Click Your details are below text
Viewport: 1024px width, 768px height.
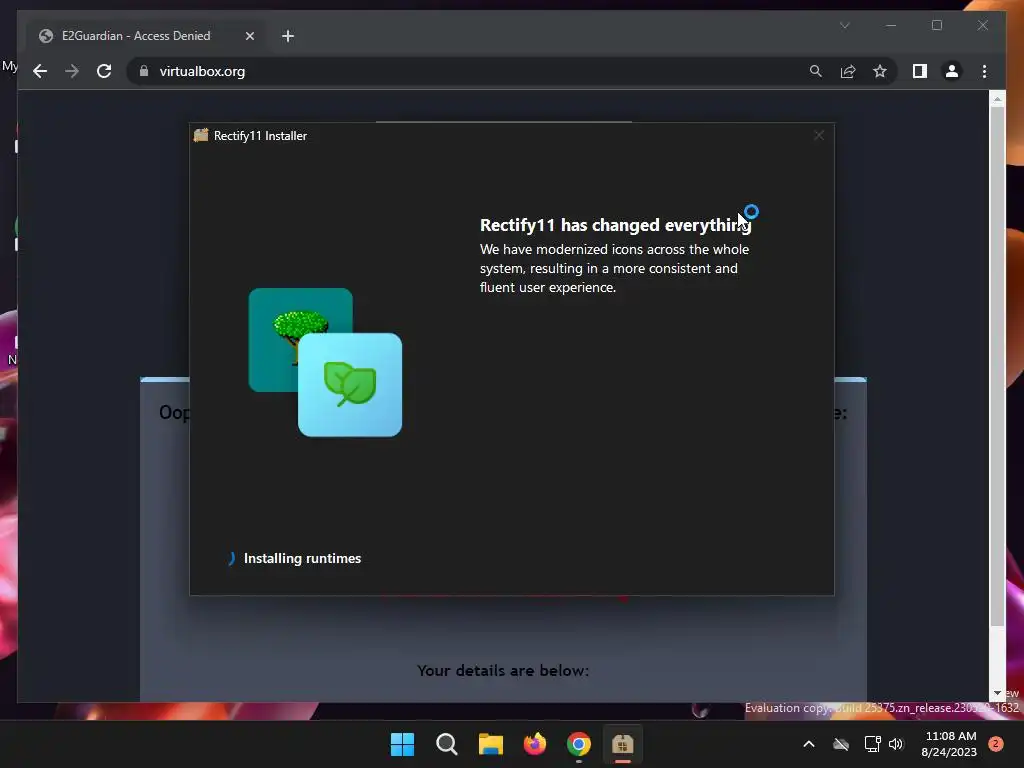coord(503,671)
